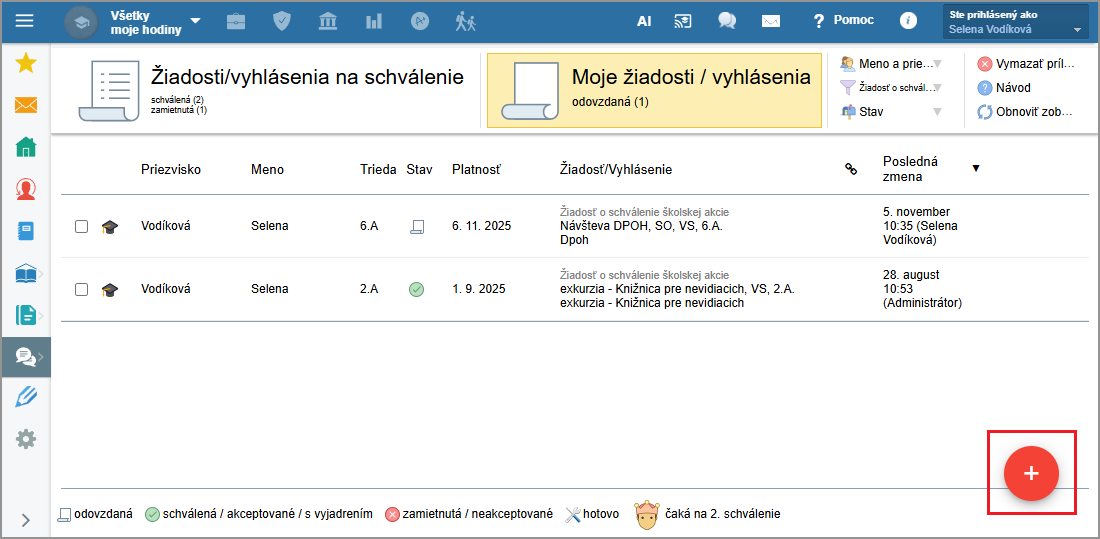Click the shield checkmark icon in top bar
The height and width of the screenshot is (539, 1100).
(282, 21)
